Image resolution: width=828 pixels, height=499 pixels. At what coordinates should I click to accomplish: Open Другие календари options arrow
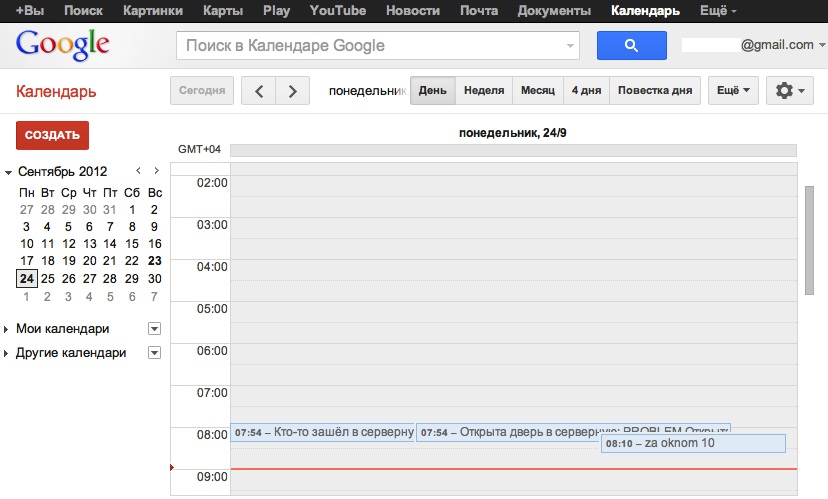(154, 353)
